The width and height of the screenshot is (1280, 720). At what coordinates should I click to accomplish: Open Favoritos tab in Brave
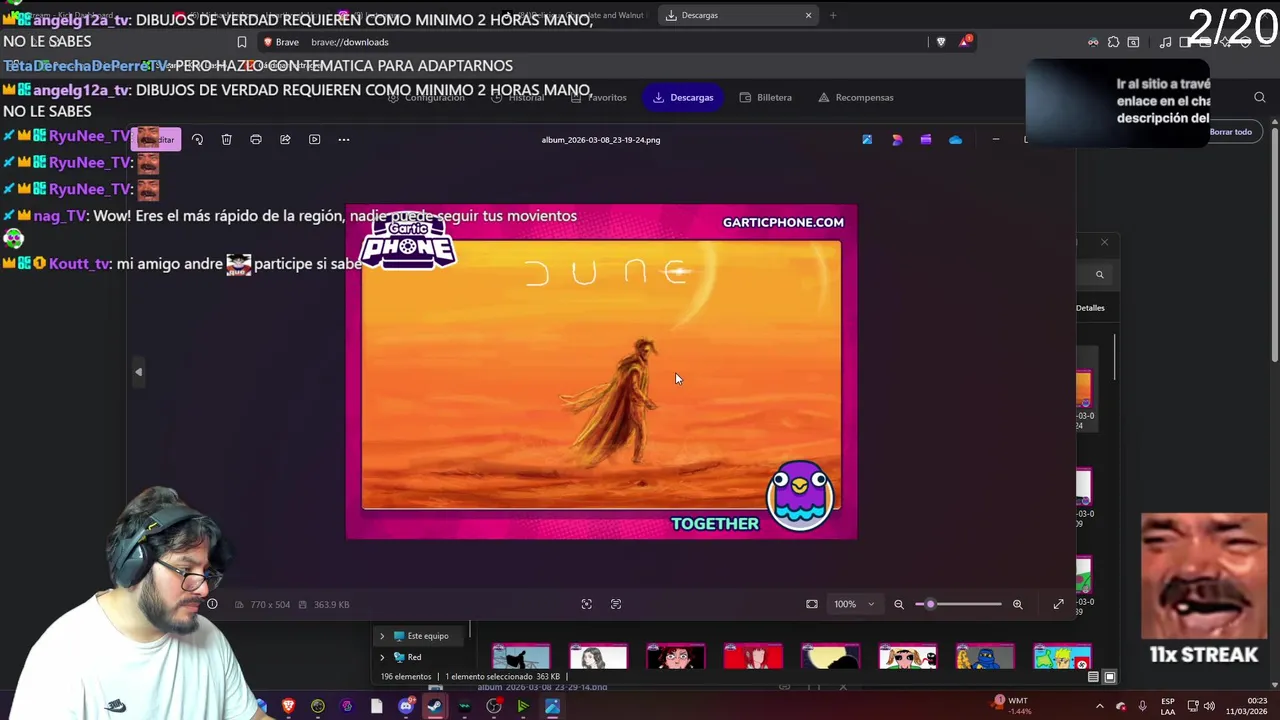pyautogui.click(x=599, y=97)
